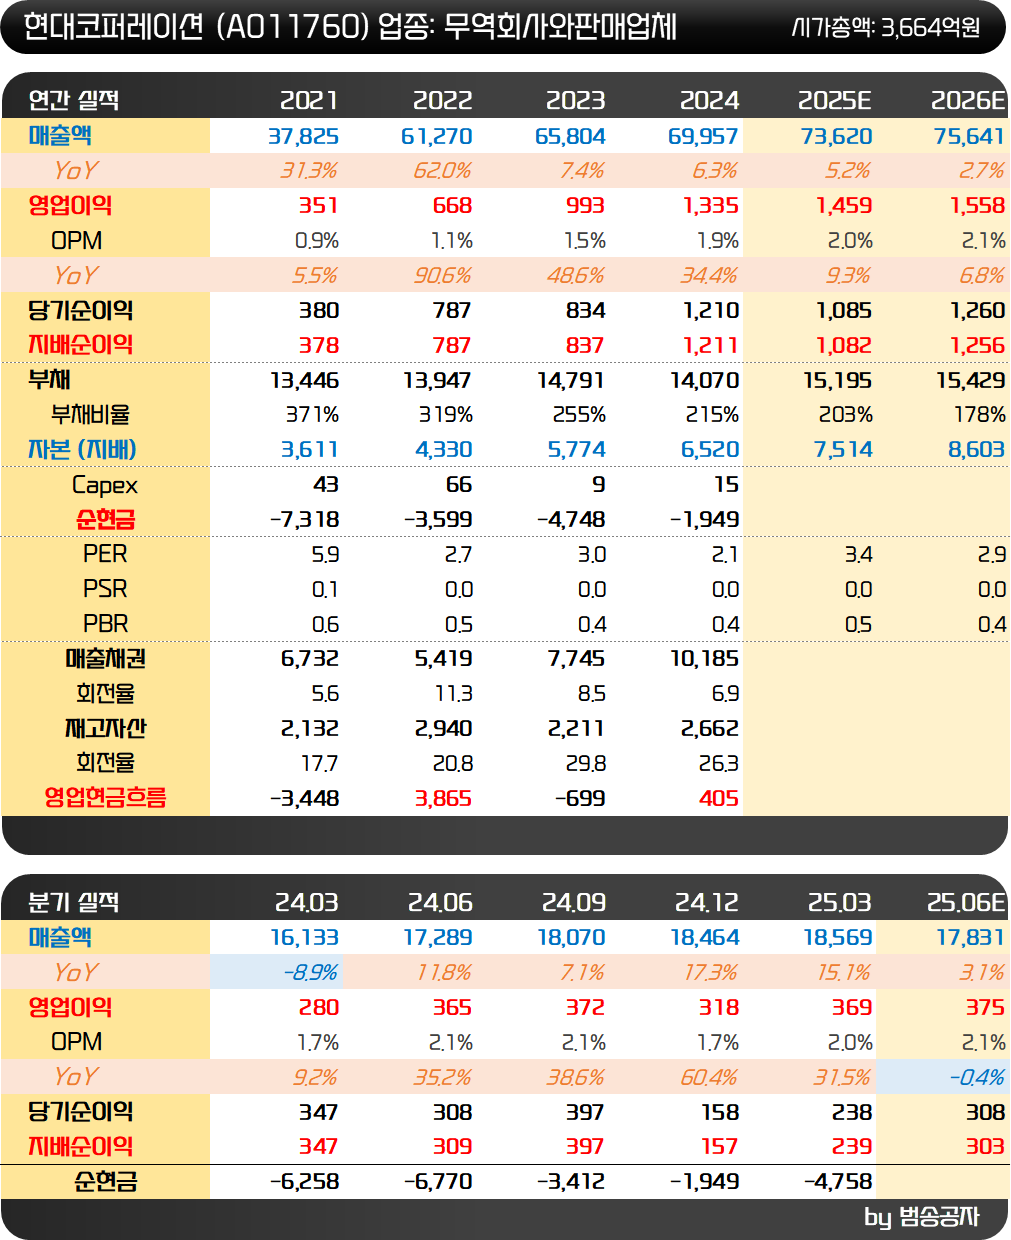Click operating profit YoY -0.4%
The image size is (1011, 1240).
pyautogui.click(x=977, y=1077)
